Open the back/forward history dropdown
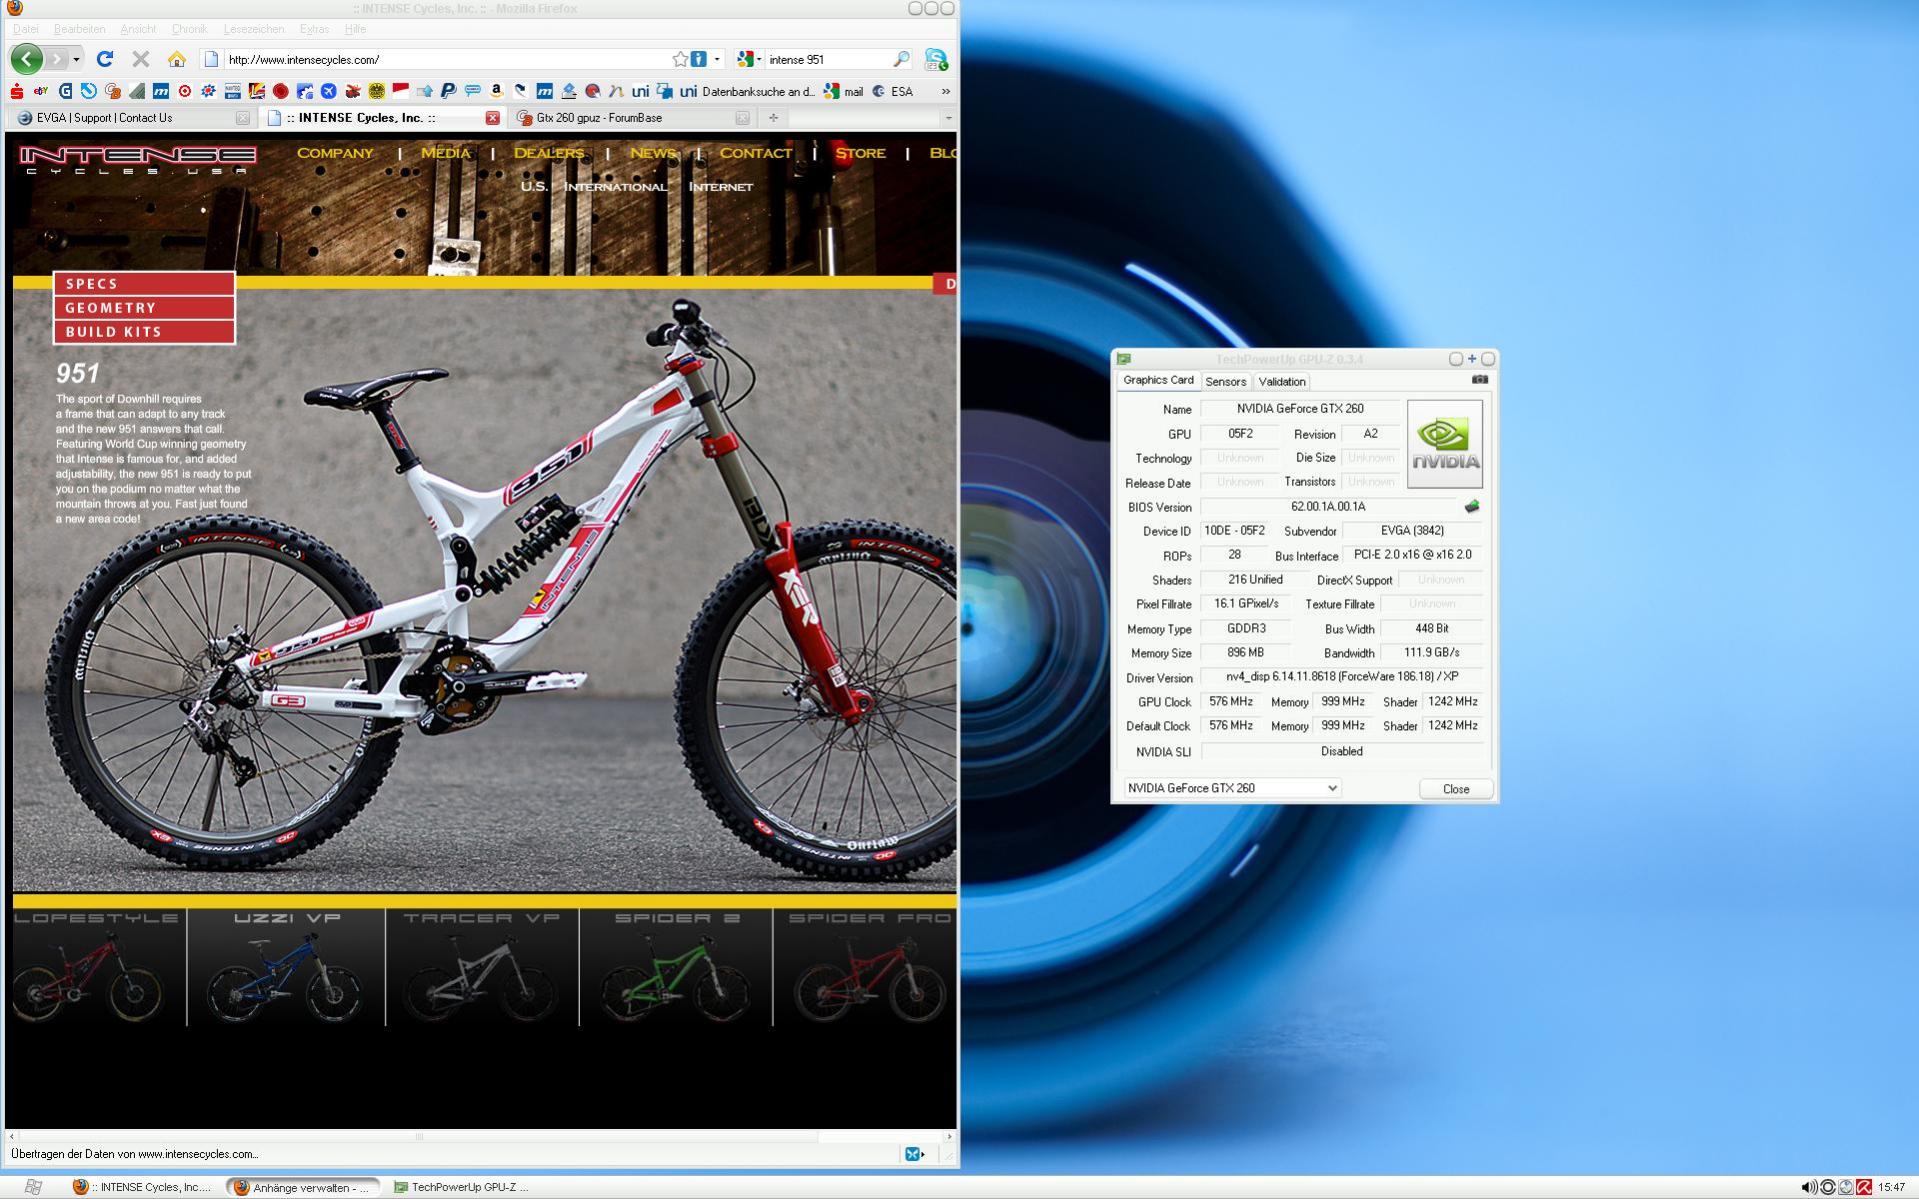 77,59
